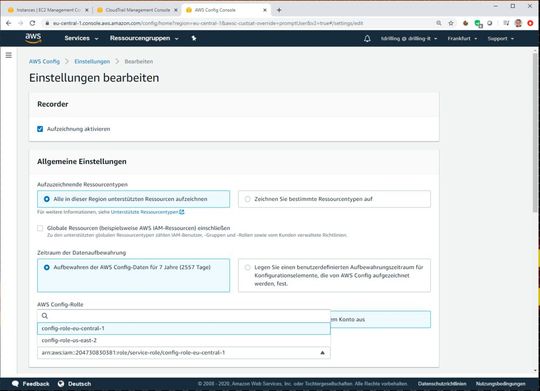Viewport: 540px width, 391px height.
Task: Open Datenschutzrichtlinien footer link
Action: pyautogui.click(x=442, y=383)
